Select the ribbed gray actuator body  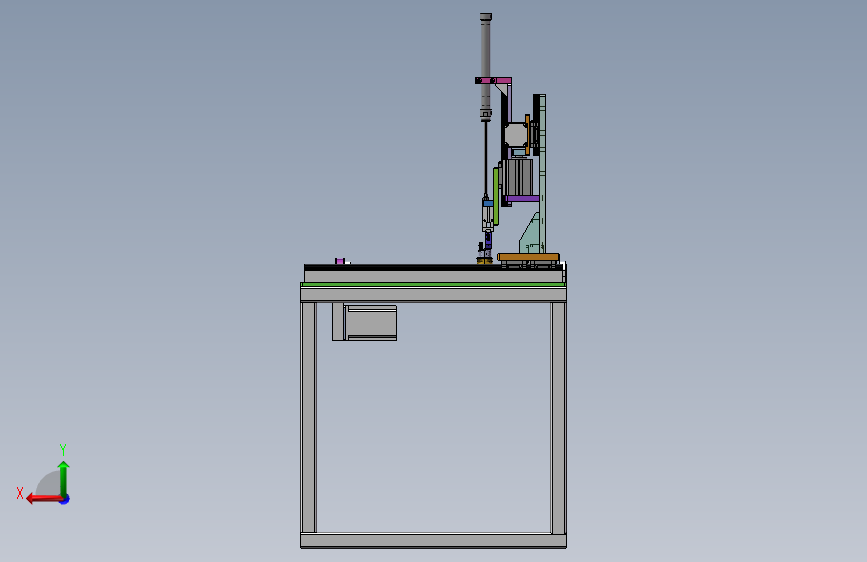(x=518, y=177)
